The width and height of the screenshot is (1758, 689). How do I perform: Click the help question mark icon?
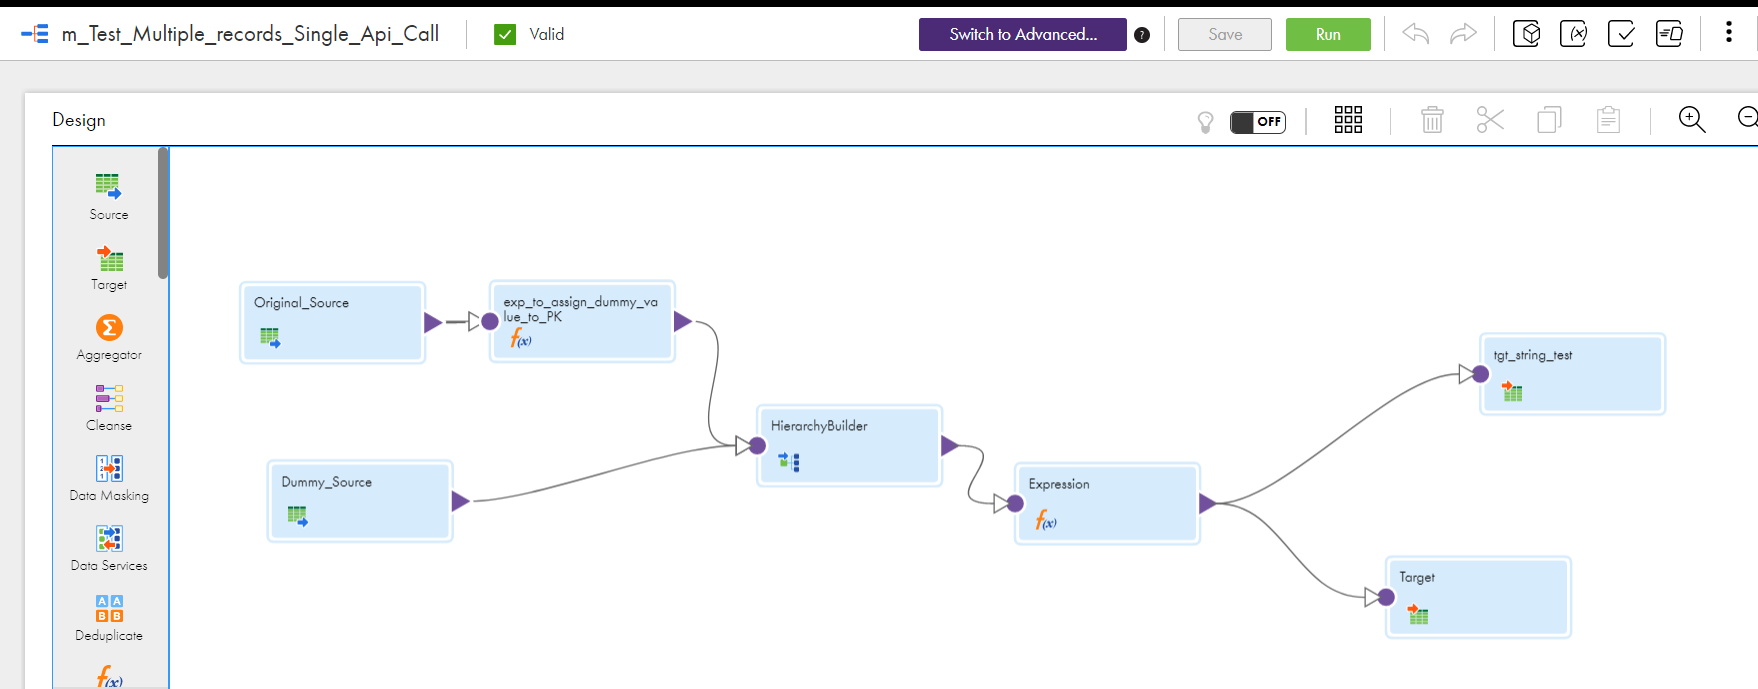tap(1142, 35)
